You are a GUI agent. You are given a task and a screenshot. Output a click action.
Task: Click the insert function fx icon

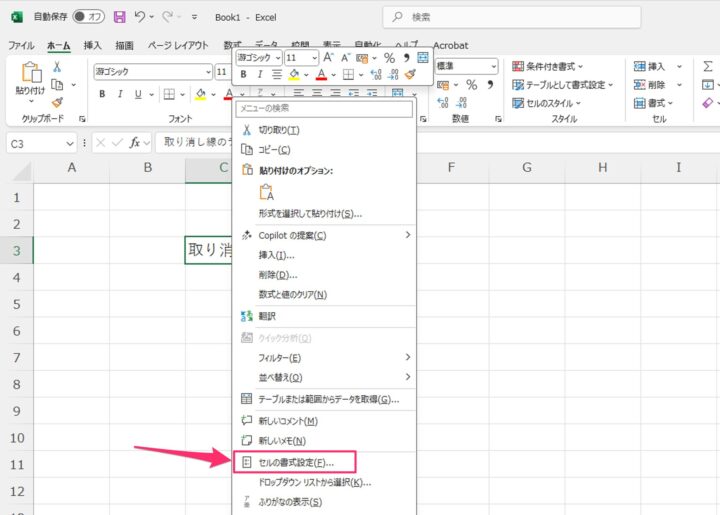(x=135, y=143)
